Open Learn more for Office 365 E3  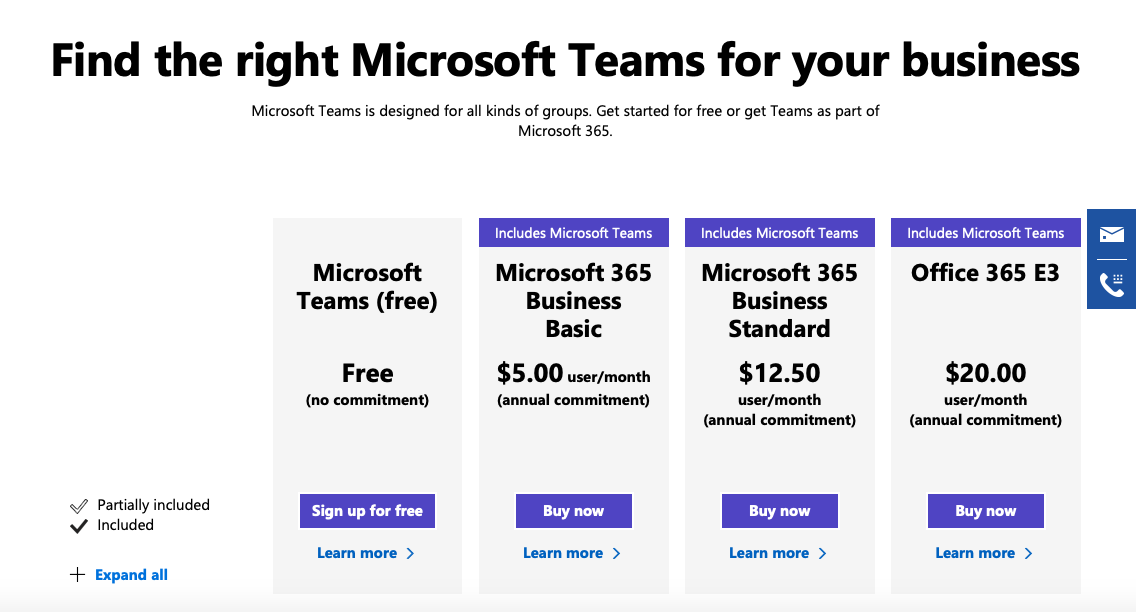pos(975,553)
